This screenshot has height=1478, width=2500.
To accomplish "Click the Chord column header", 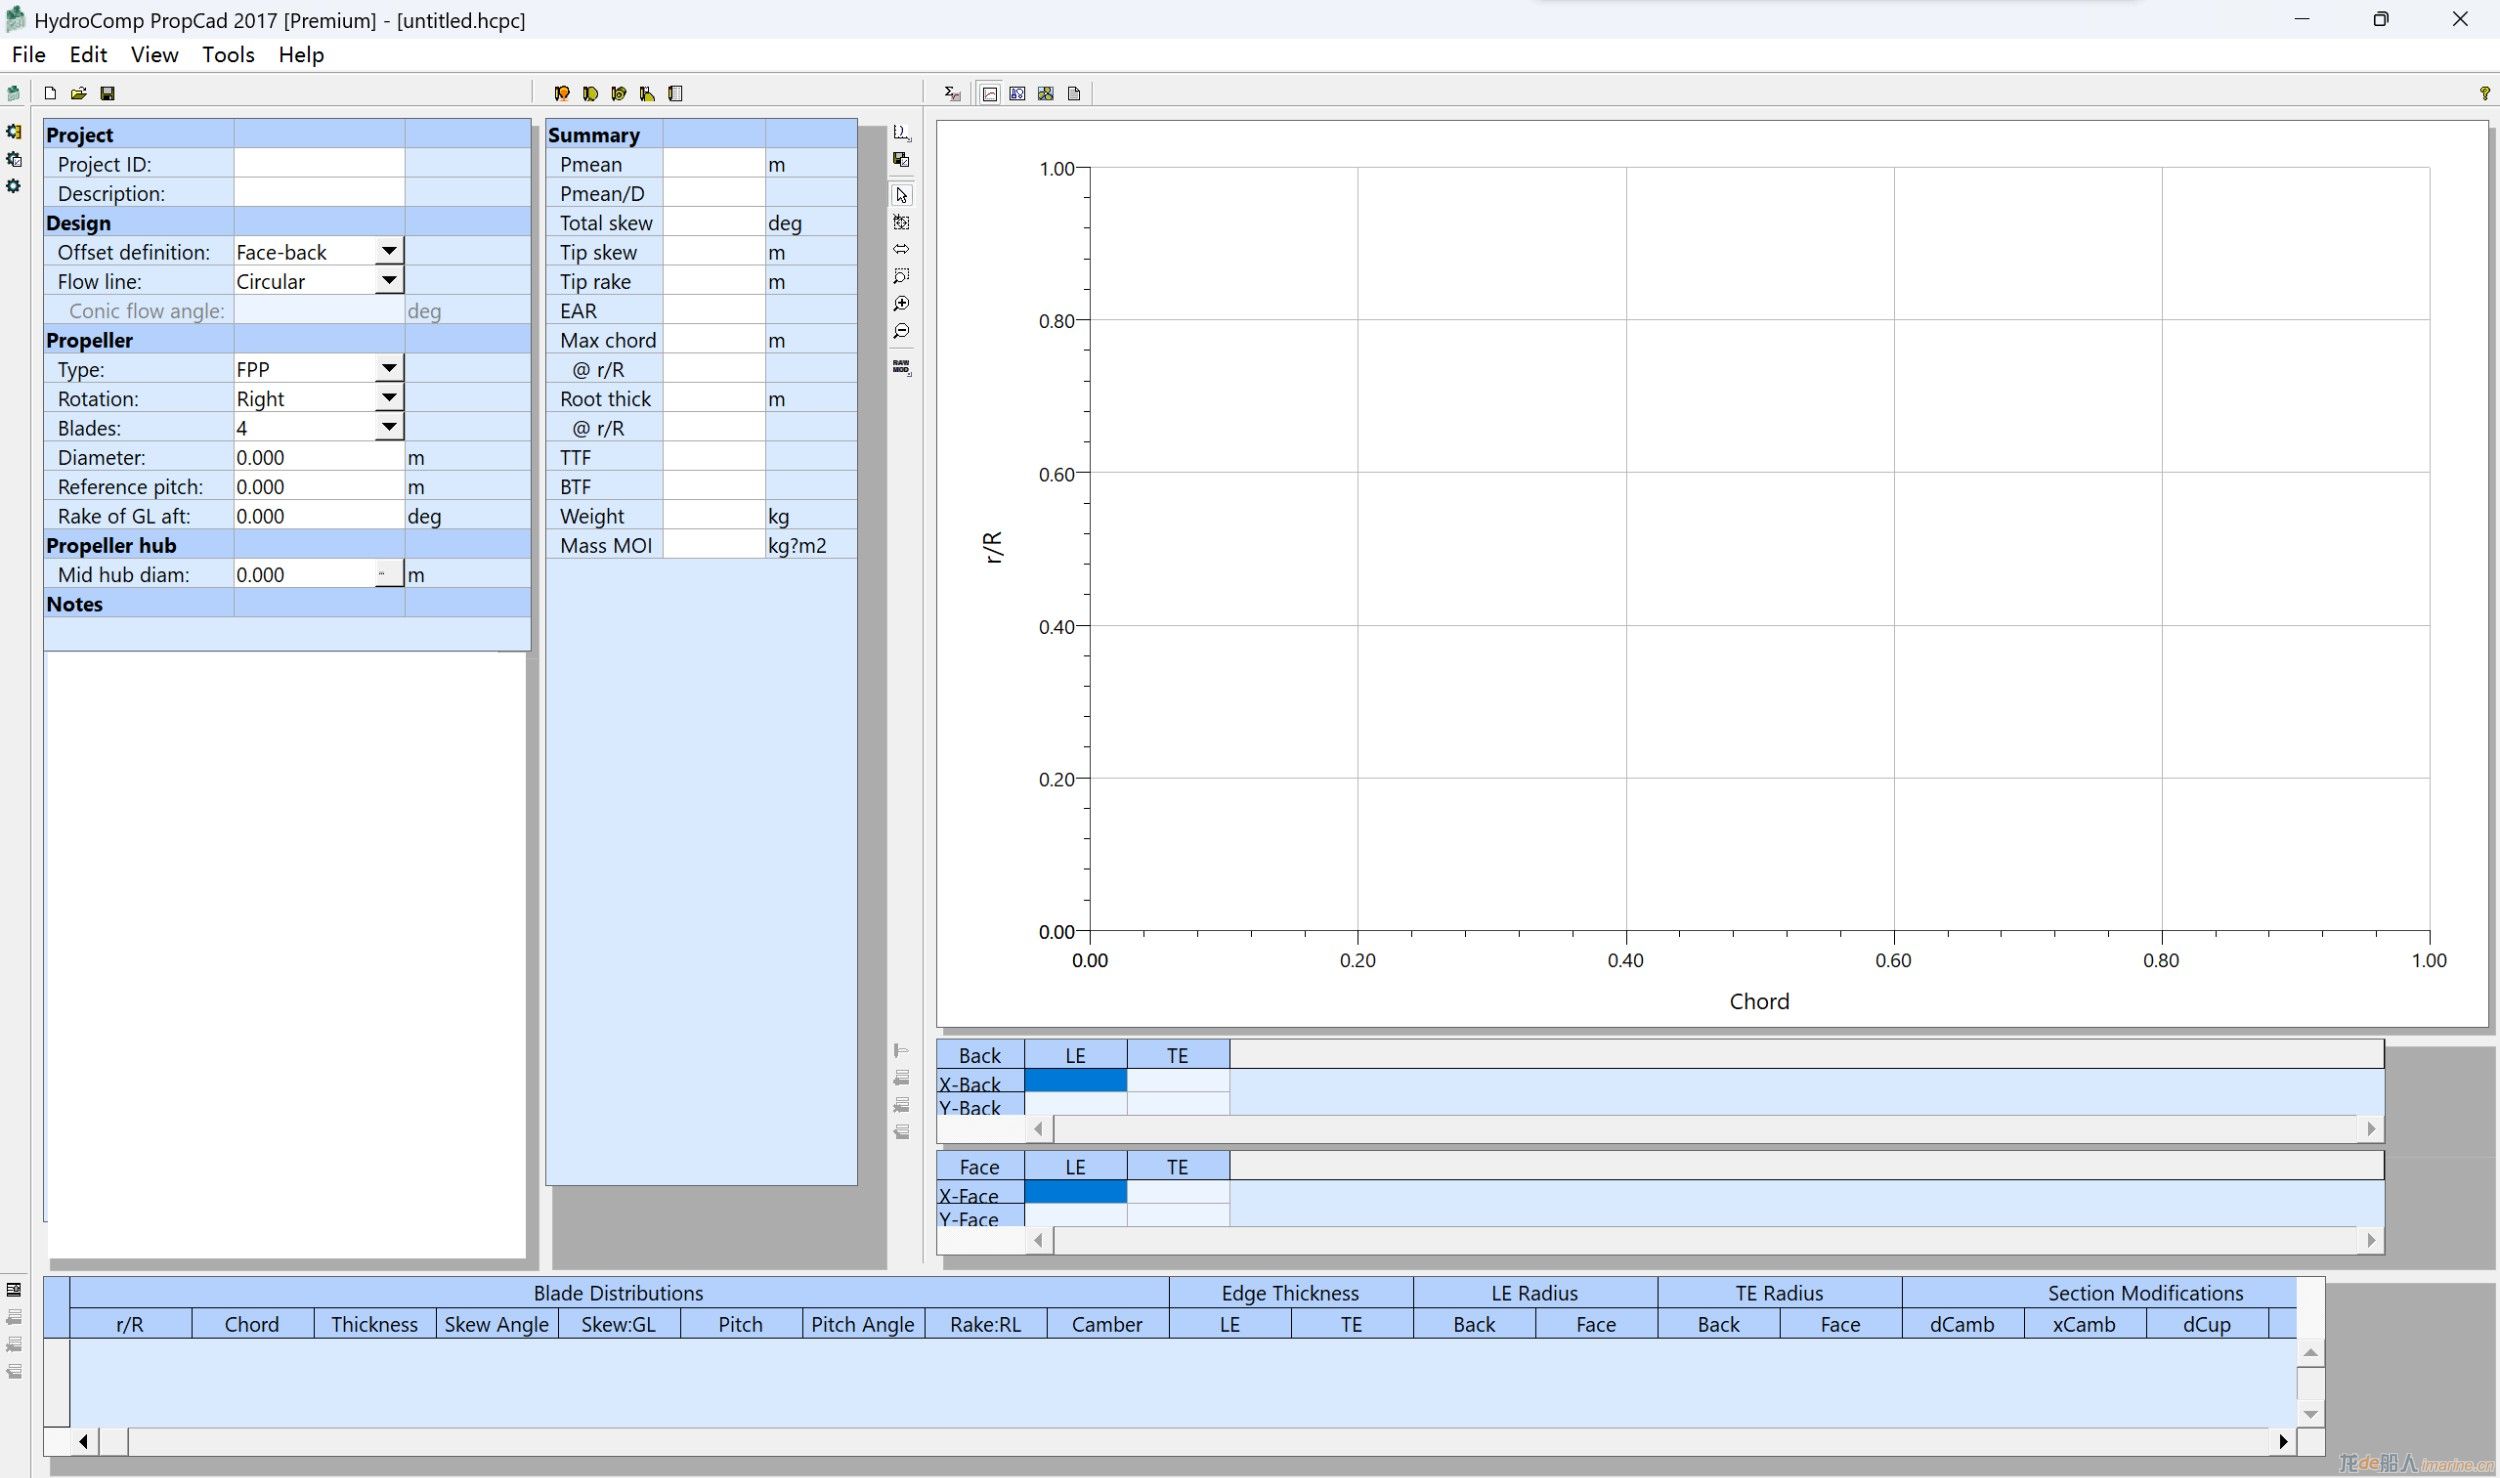I will [252, 1324].
